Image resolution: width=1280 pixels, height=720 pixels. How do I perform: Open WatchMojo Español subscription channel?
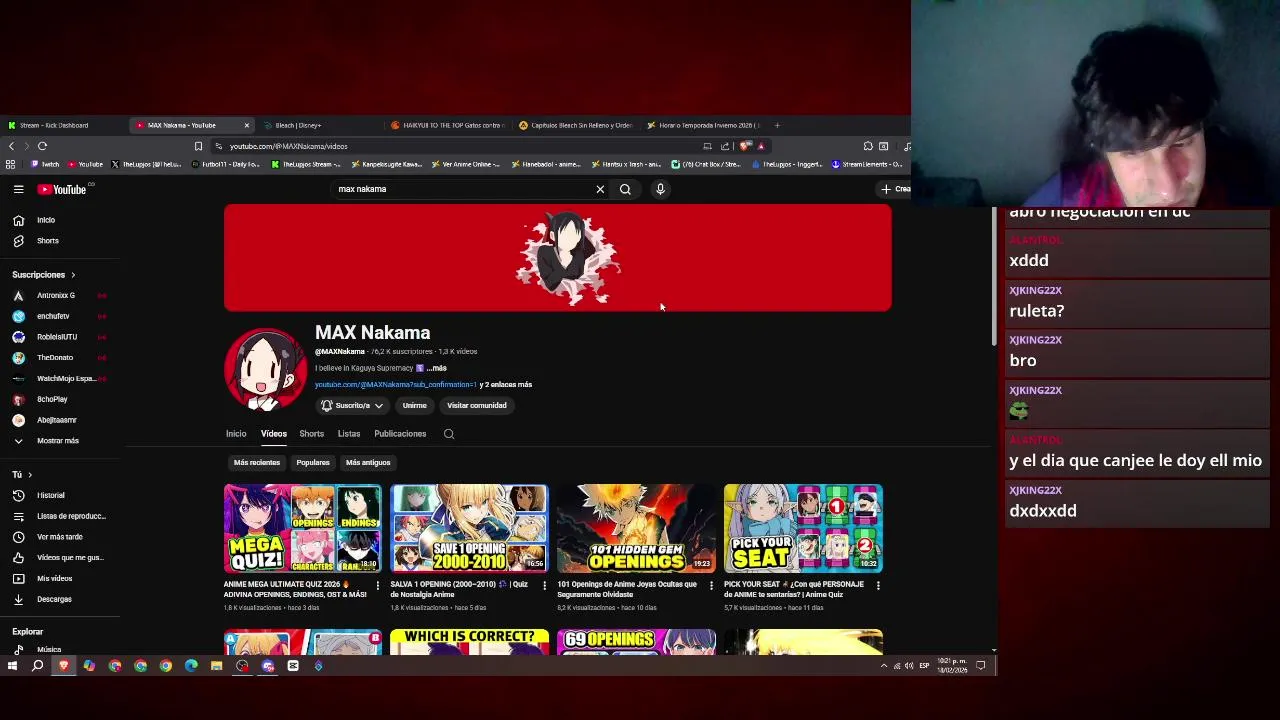coord(62,378)
